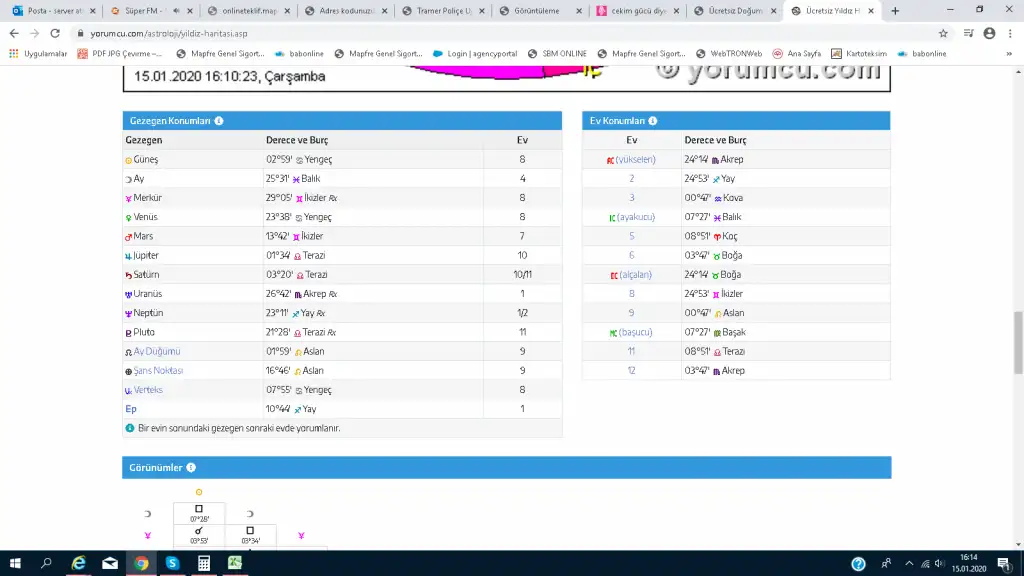The height and width of the screenshot is (576, 1024).
Task: Switch to the Süper FM tab
Action: [x=147, y=11]
